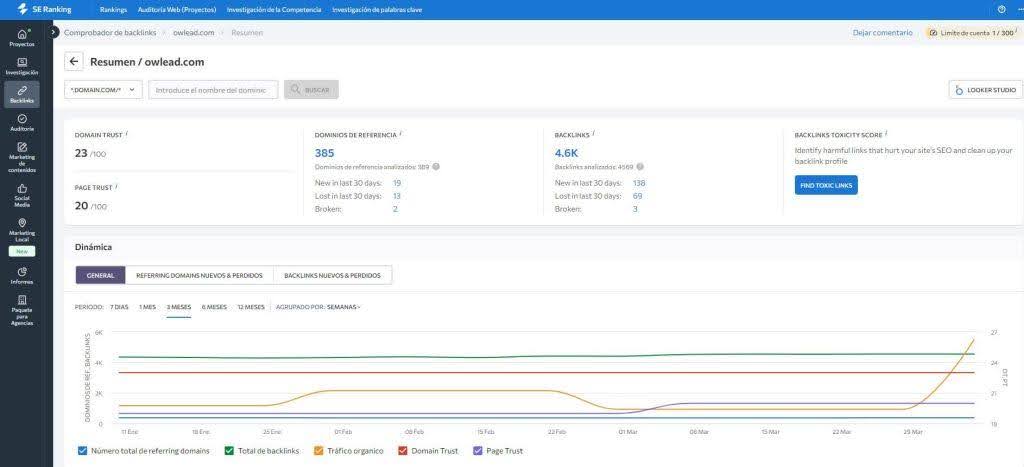Screen dimensions: 1024x467
Task: Open the Marketing Local sidebar section
Action: point(22,230)
